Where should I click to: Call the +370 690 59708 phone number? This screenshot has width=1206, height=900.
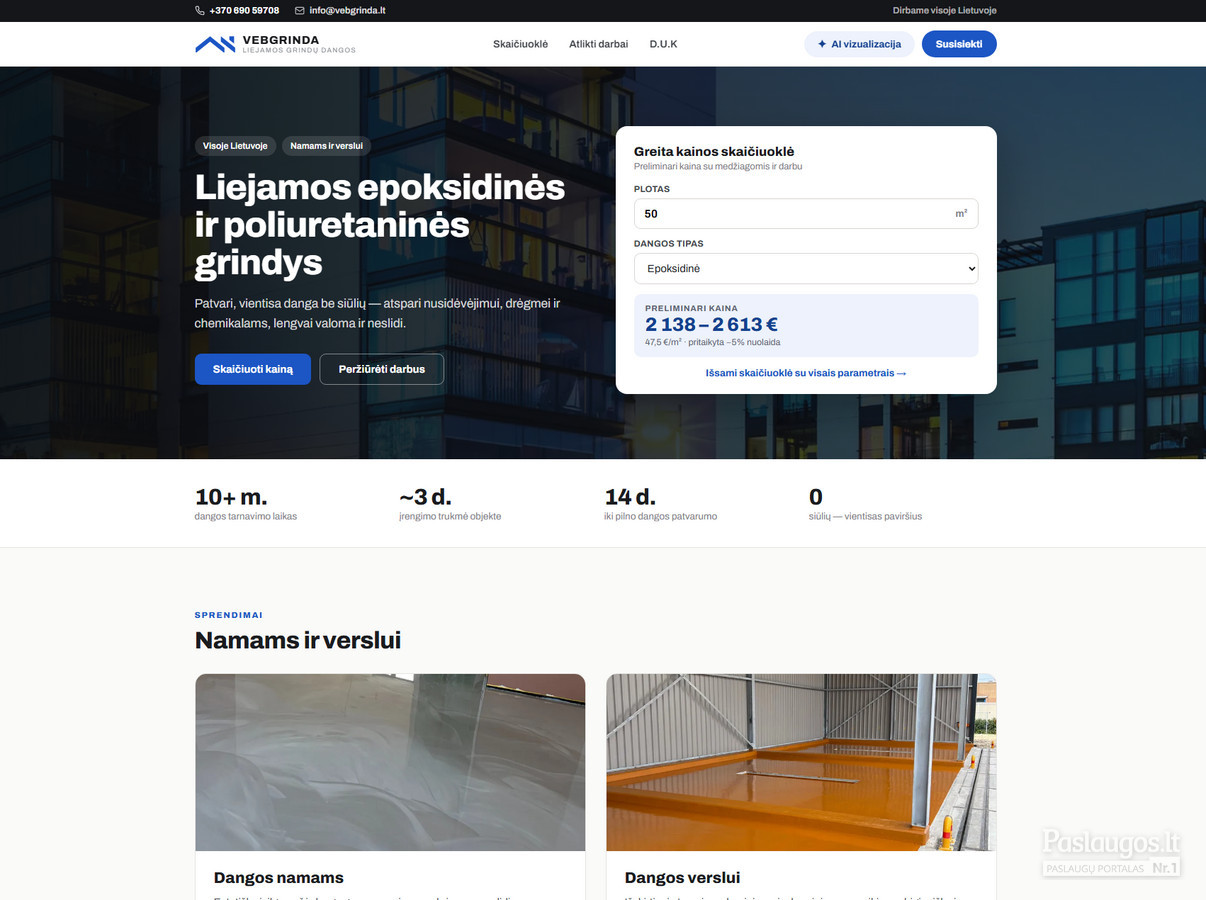point(244,10)
